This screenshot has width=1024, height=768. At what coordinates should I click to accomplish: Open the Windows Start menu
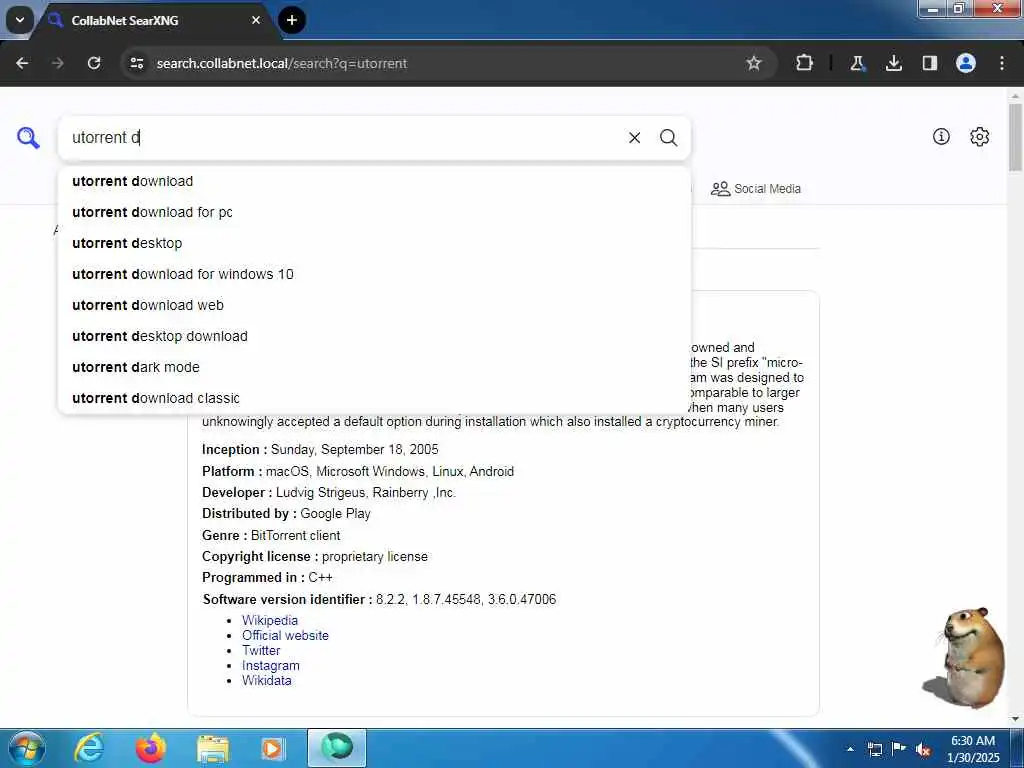[27, 748]
